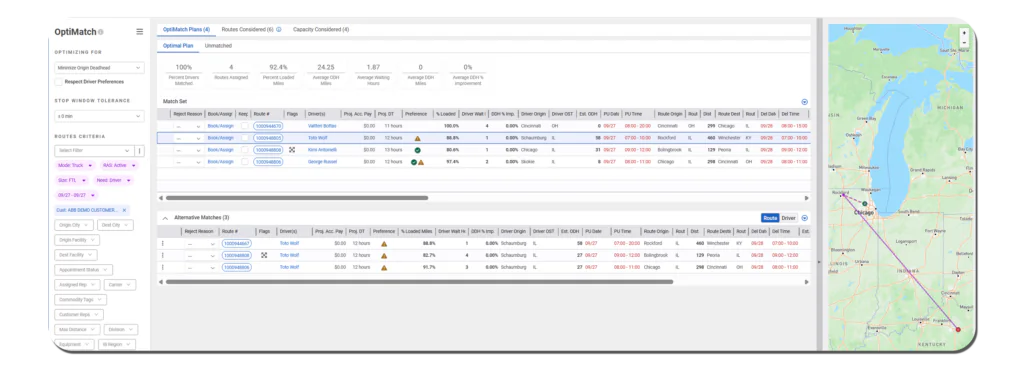The width and height of the screenshot is (1024, 368).
Task: Click the green marker near Chicago on map
Action: [x=864, y=204]
